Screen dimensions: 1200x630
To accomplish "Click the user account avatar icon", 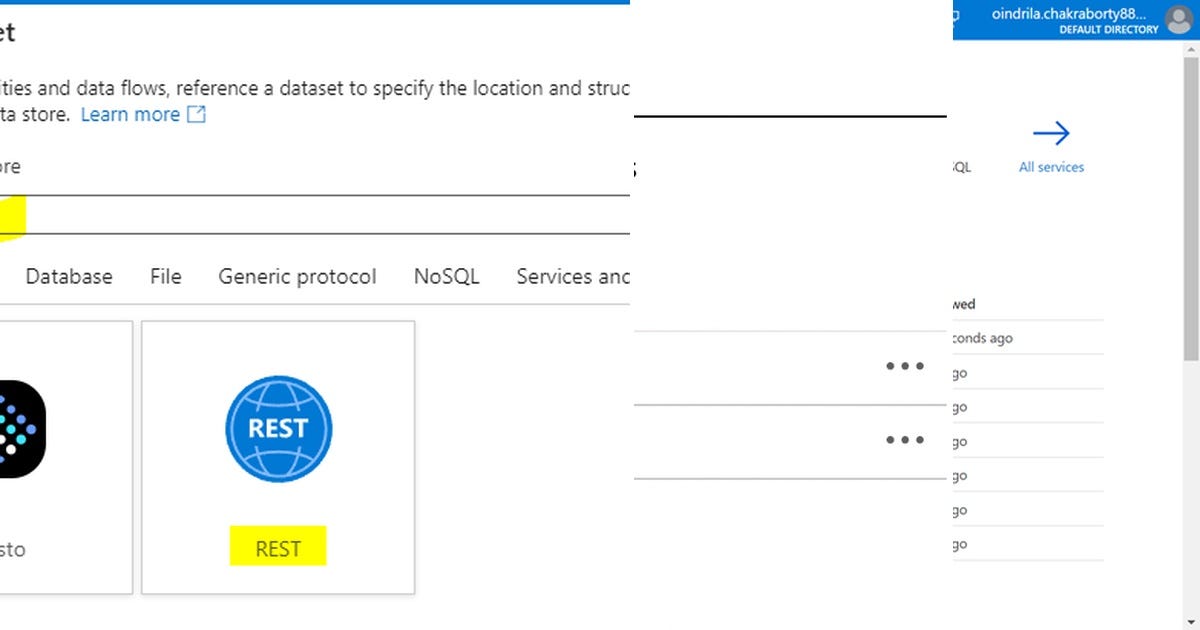I will tap(1180, 20).
